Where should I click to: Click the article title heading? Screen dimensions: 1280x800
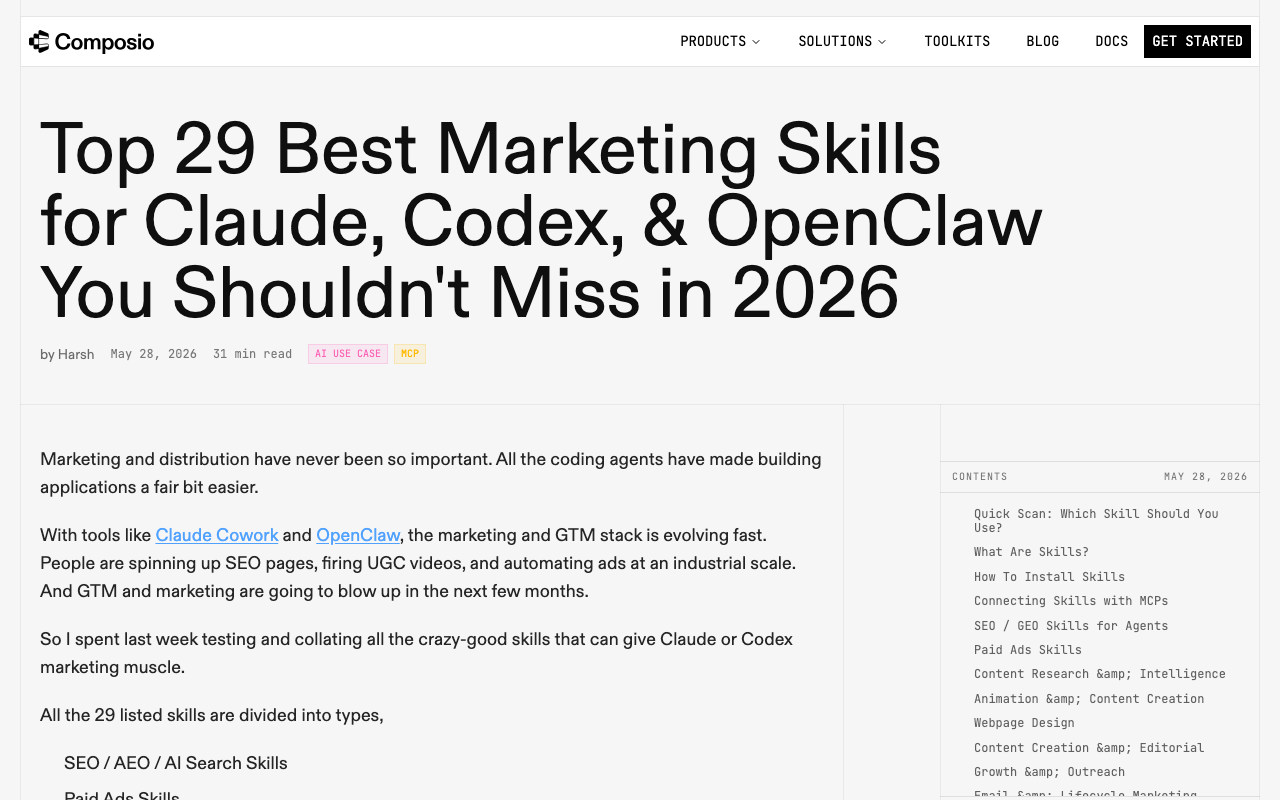pos(541,220)
